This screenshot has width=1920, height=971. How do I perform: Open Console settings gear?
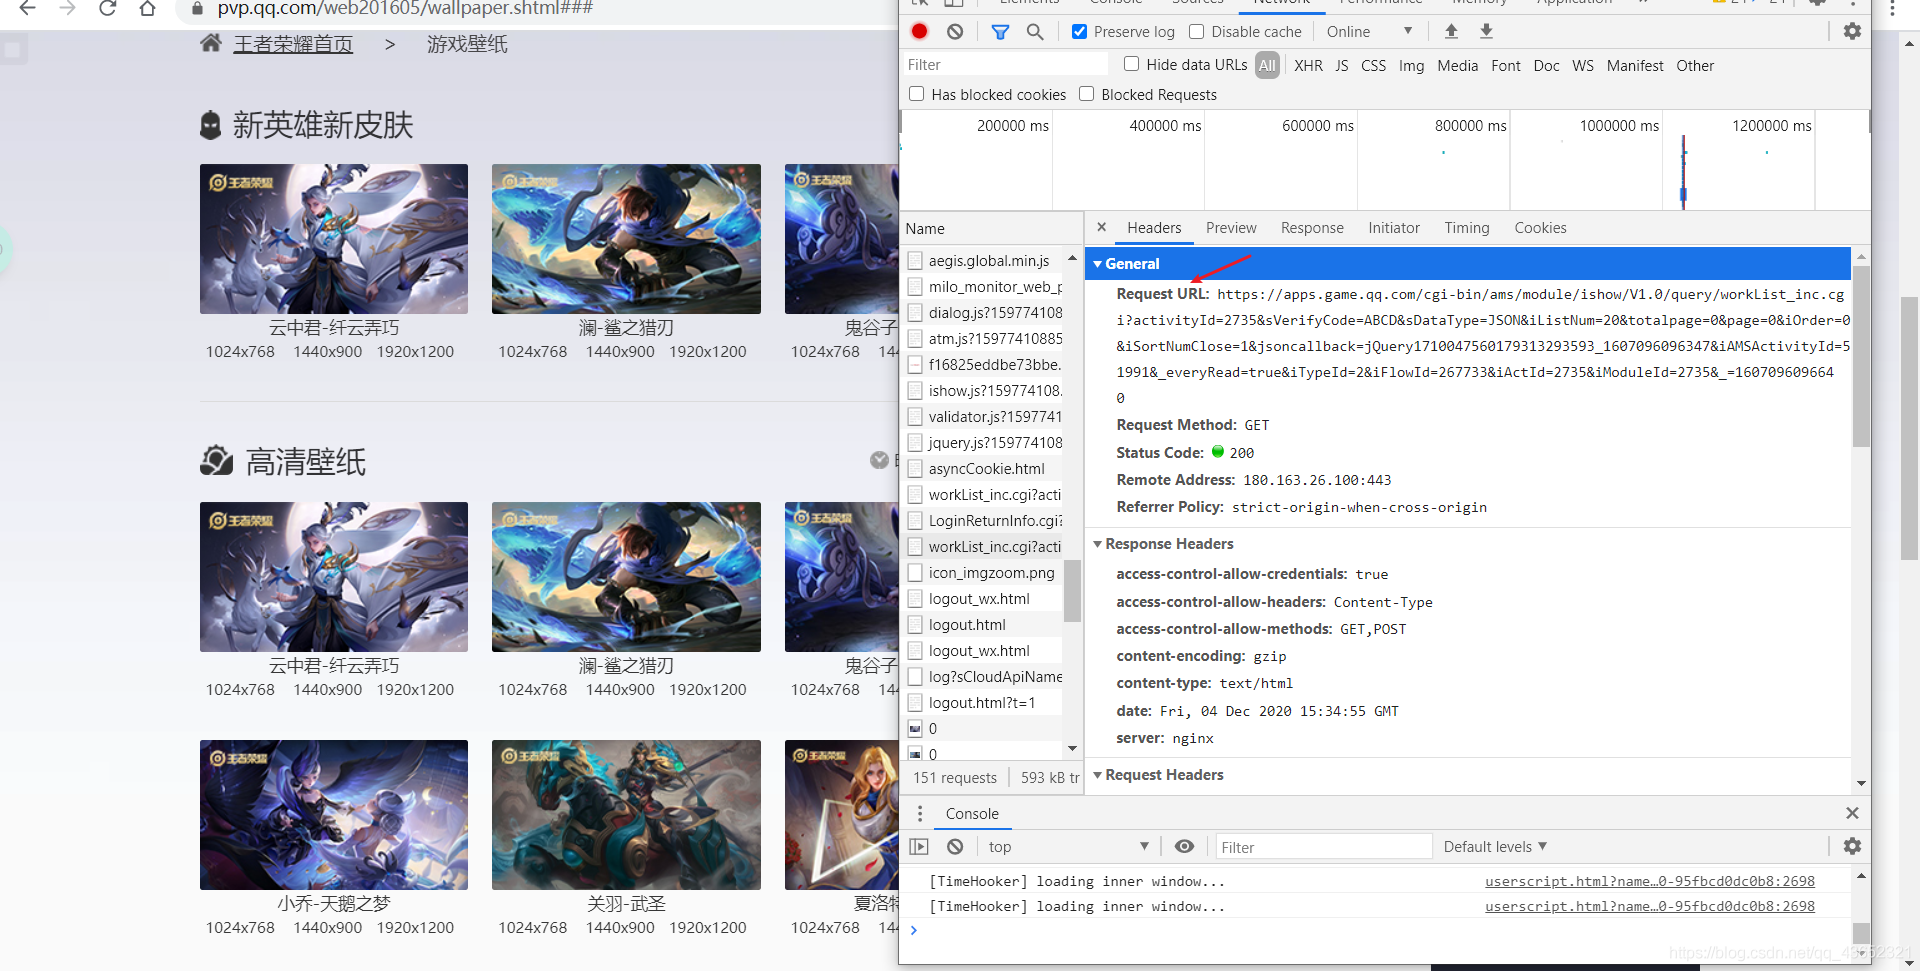[1852, 847]
